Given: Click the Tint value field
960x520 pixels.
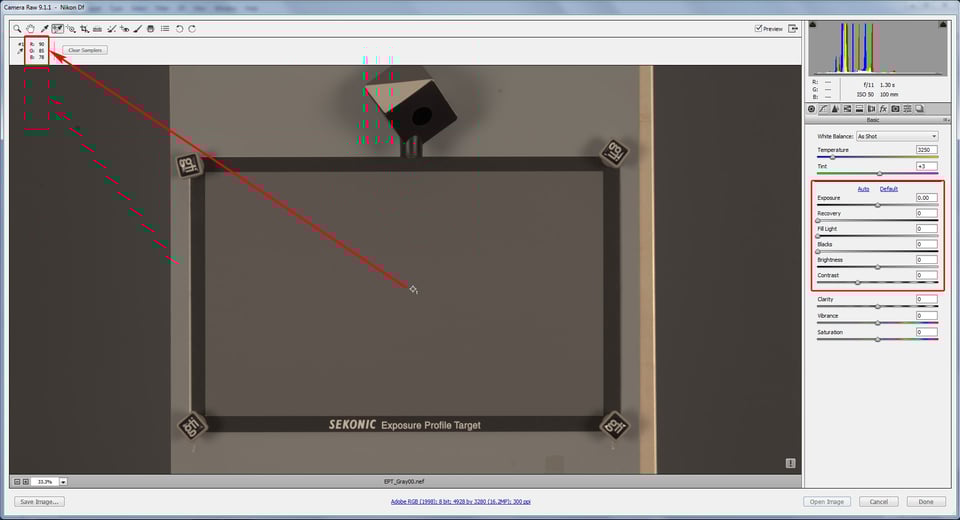Looking at the screenshot, I should [927, 166].
